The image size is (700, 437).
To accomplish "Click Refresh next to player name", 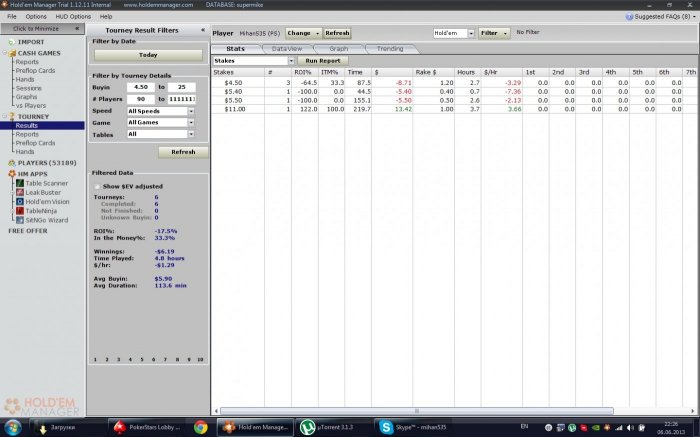I will [337, 33].
